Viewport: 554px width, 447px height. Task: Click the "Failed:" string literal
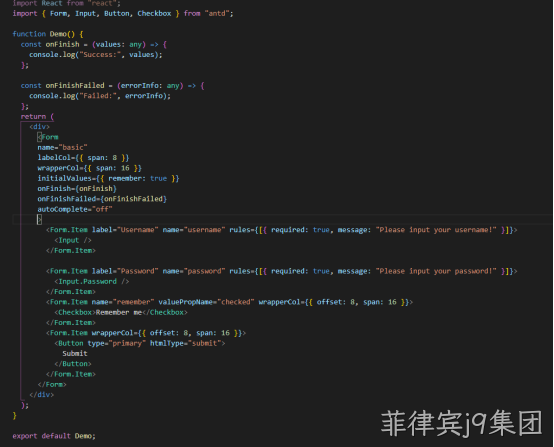tap(98, 96)
